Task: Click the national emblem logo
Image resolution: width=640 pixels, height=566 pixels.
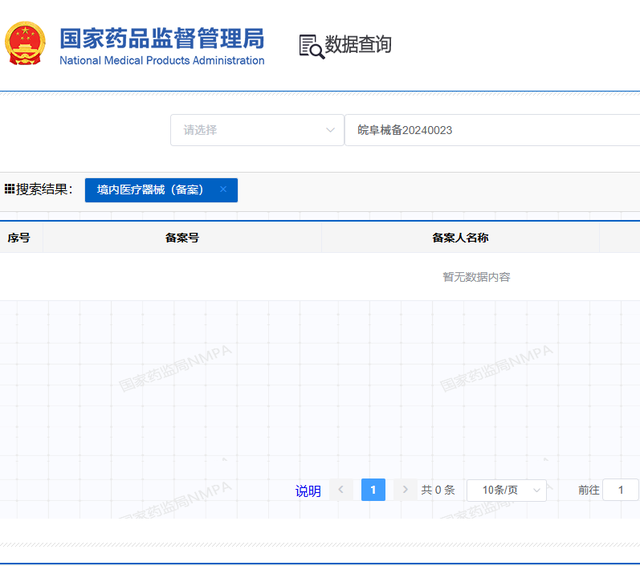Action: coord(25,45)
